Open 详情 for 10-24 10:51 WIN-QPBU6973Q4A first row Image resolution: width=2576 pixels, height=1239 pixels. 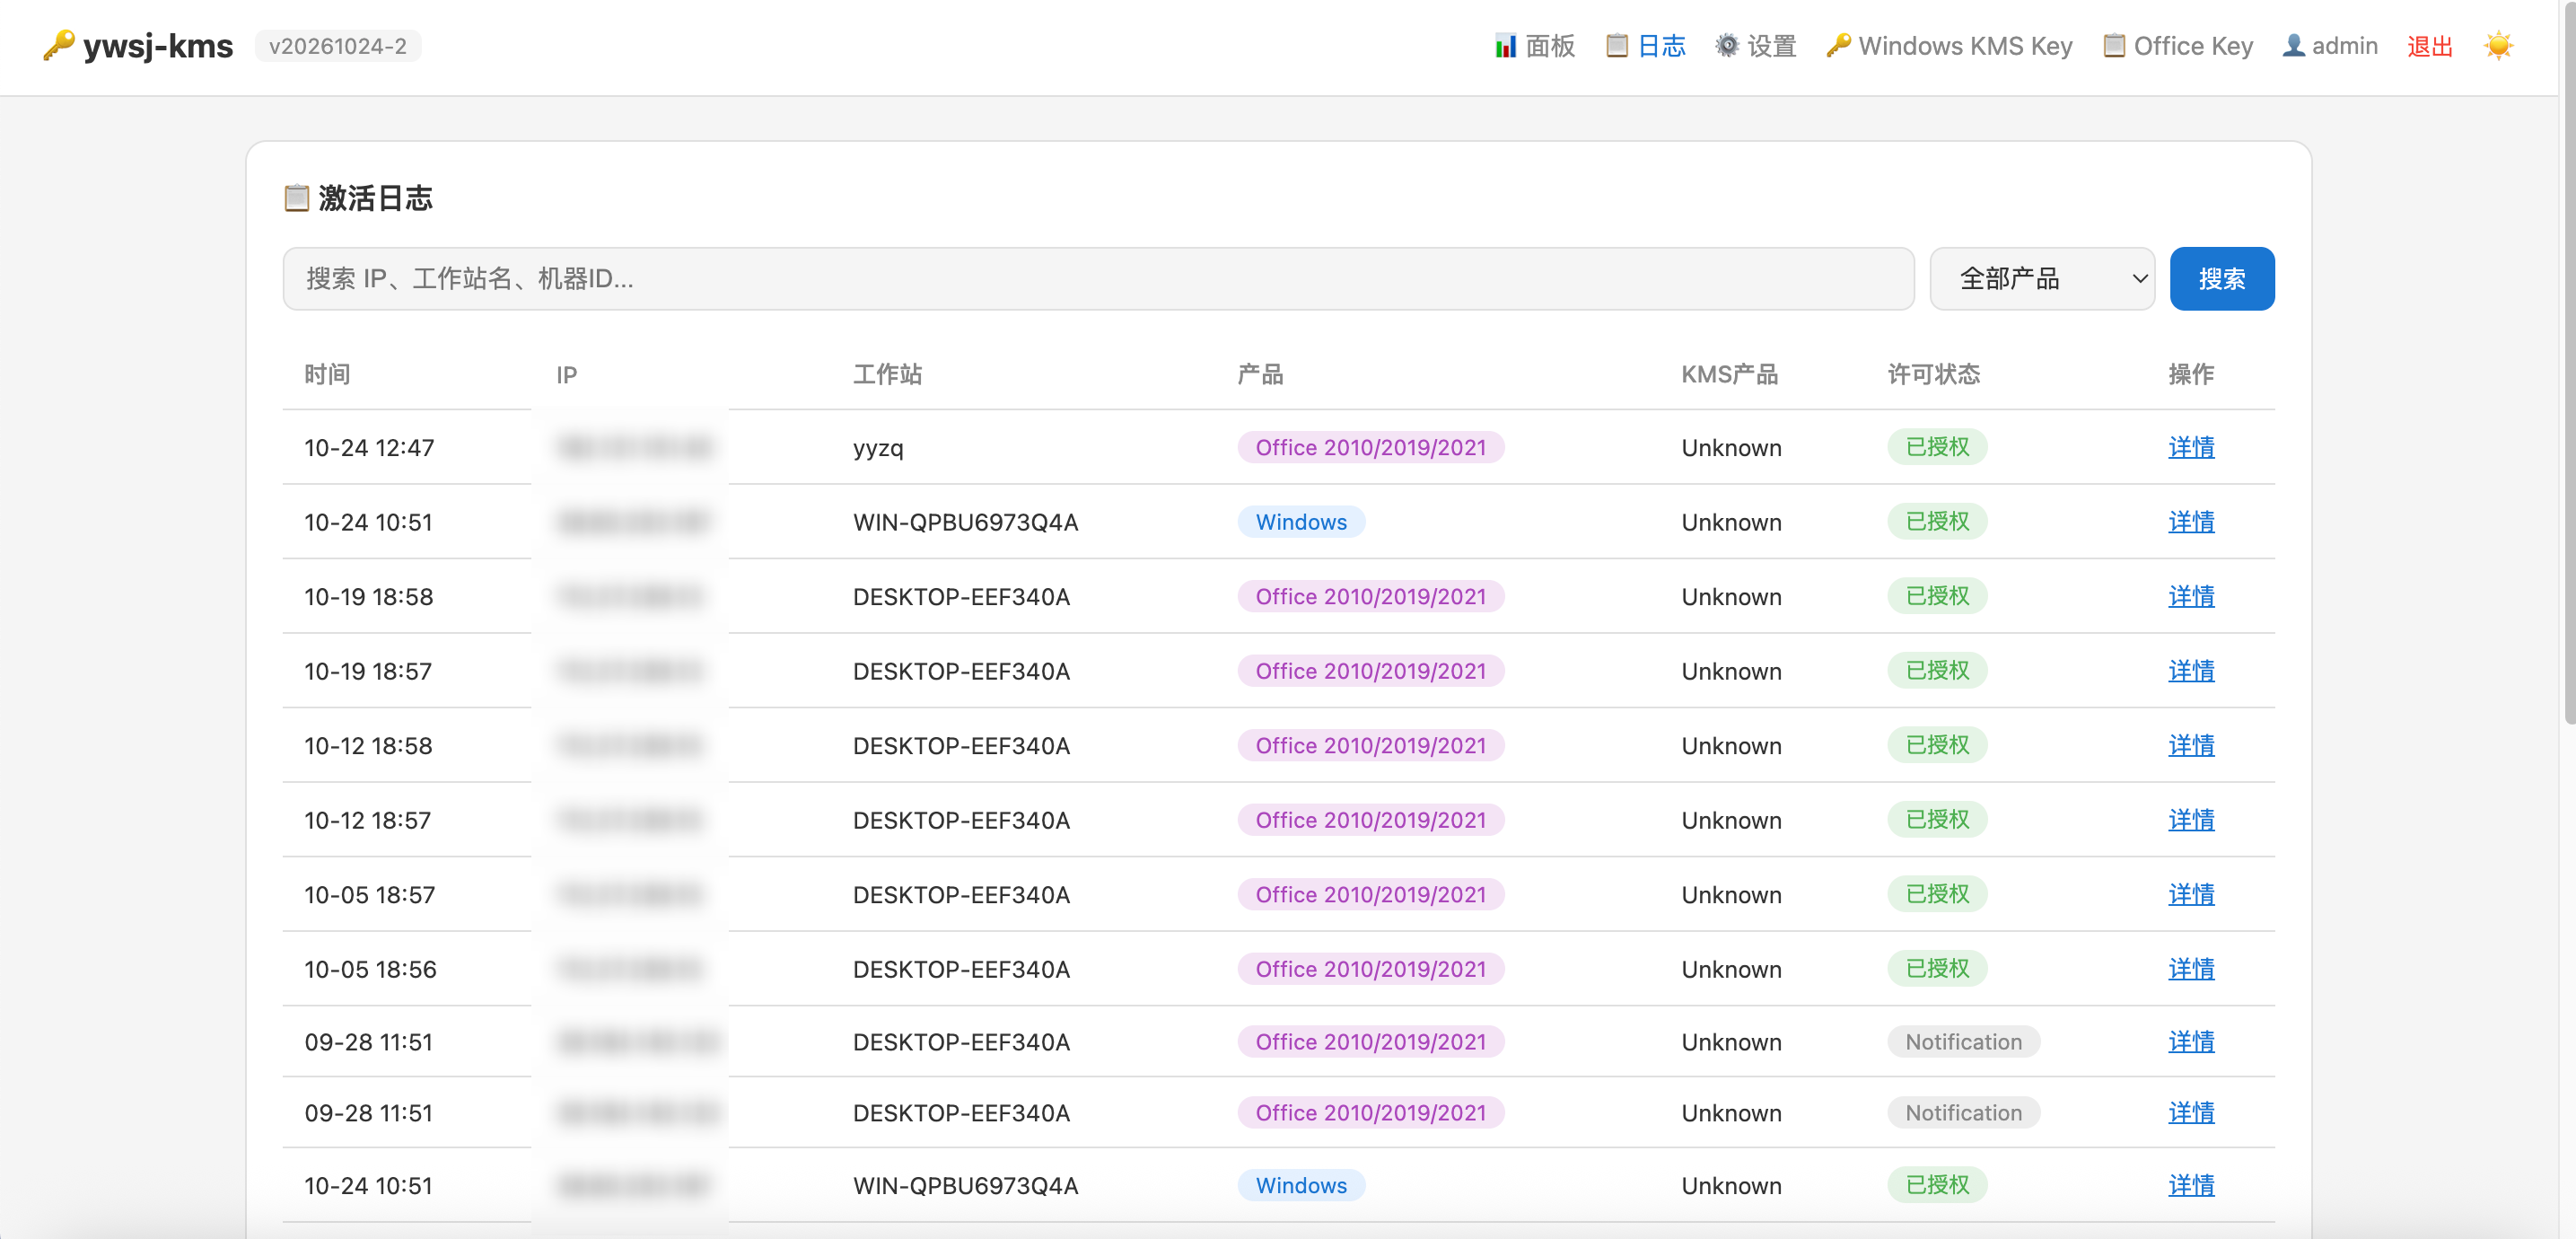click(x=2190, y=522)
